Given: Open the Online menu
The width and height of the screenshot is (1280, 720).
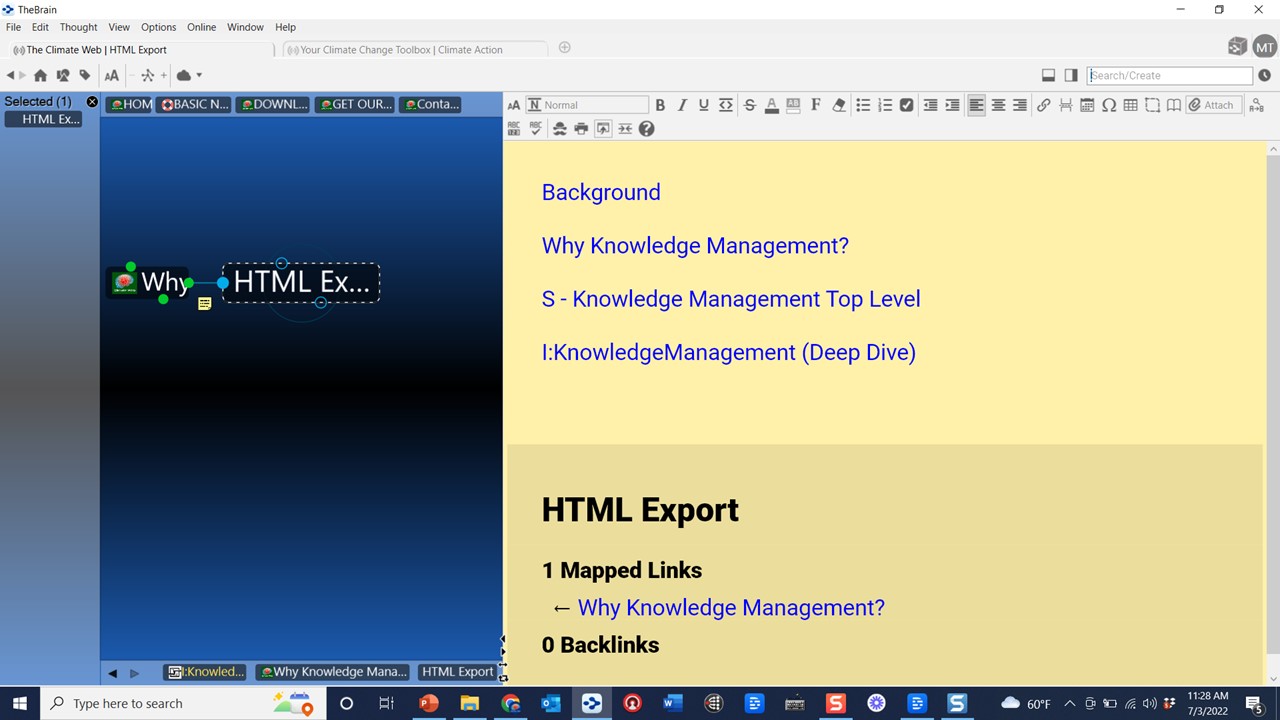Looking at the screenshot, I should click(201, 27).
